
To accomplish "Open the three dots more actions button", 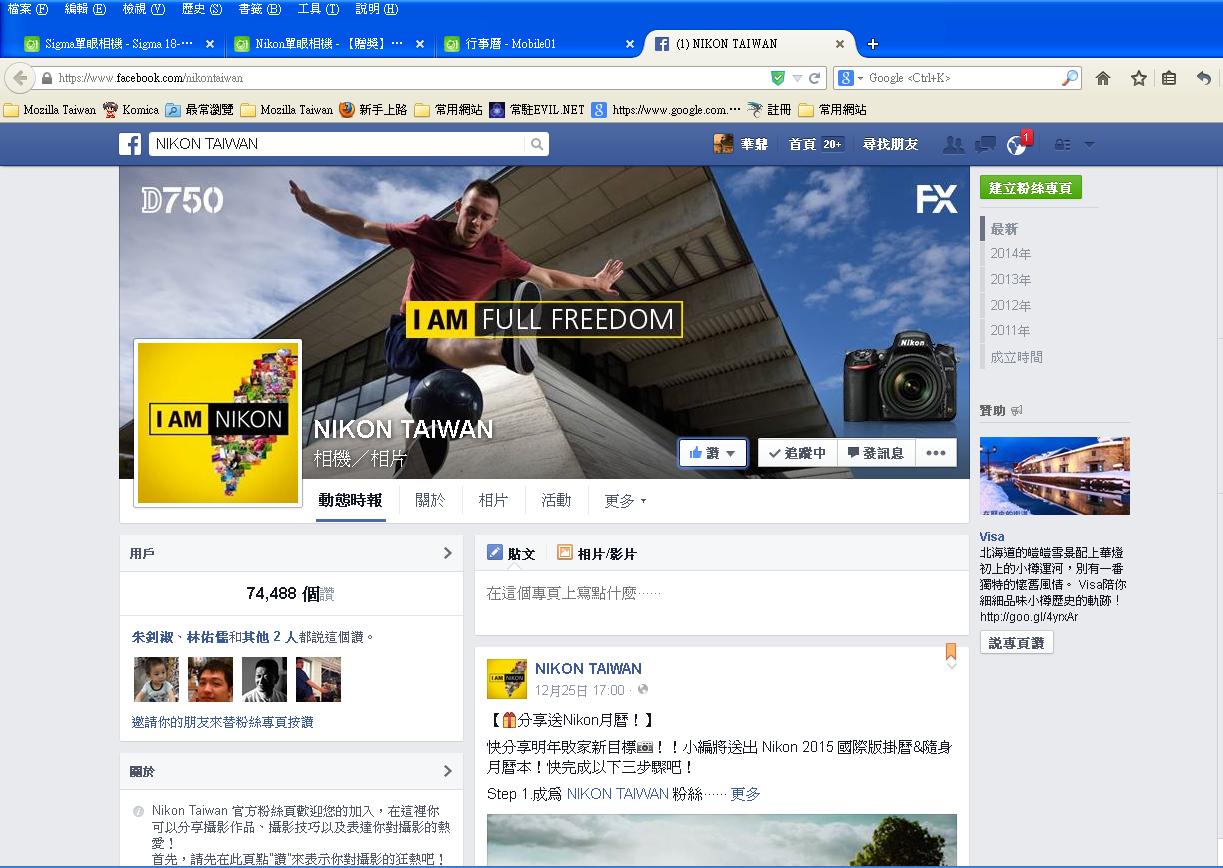I will 935,453.
